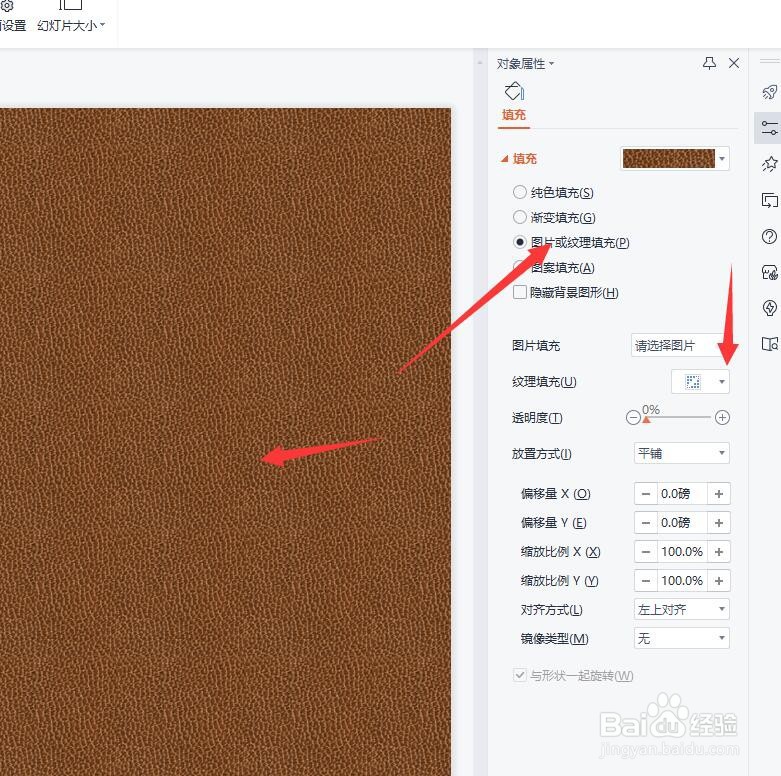This screenshot has height=776, width=781.
Task: Switch to the Fill tab
Action: click(514, 115)
